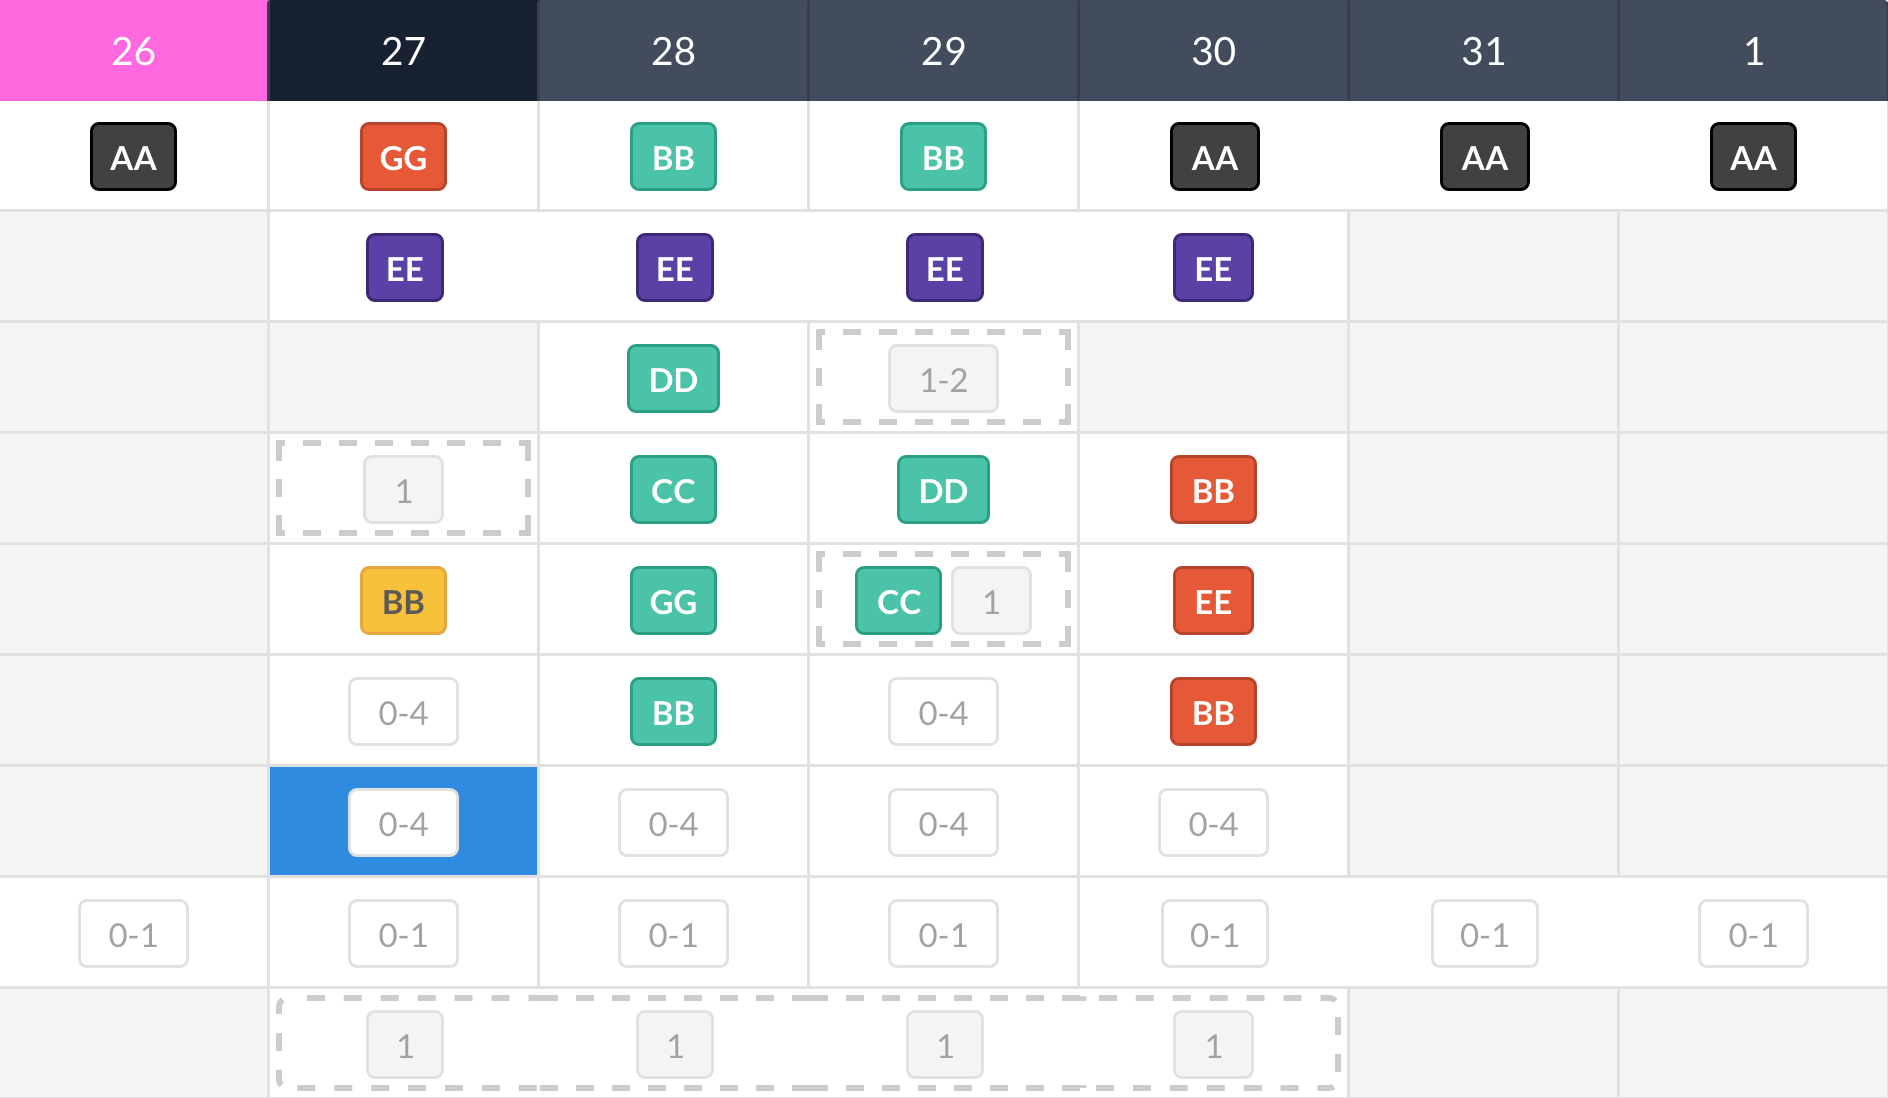This screenshot has height=1098, width=1888.
Task: Click the 1-2 placeholder in day 29
Action: point(943,379)
